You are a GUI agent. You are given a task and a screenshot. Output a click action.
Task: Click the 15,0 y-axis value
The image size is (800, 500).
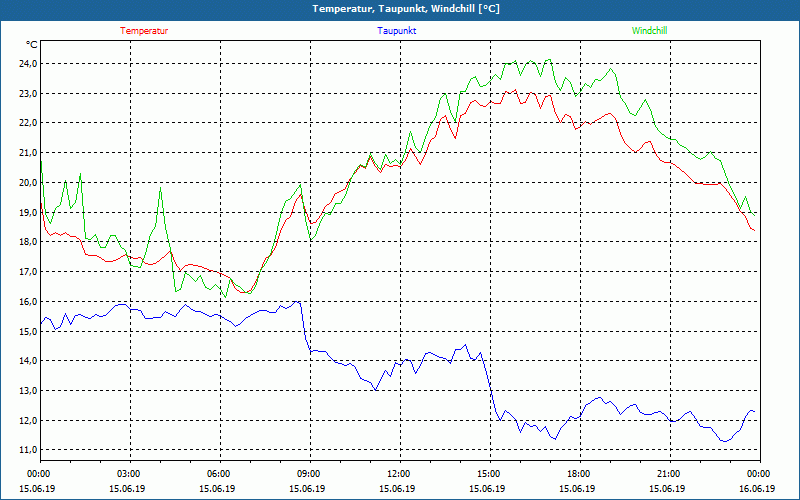coord(28,331)
